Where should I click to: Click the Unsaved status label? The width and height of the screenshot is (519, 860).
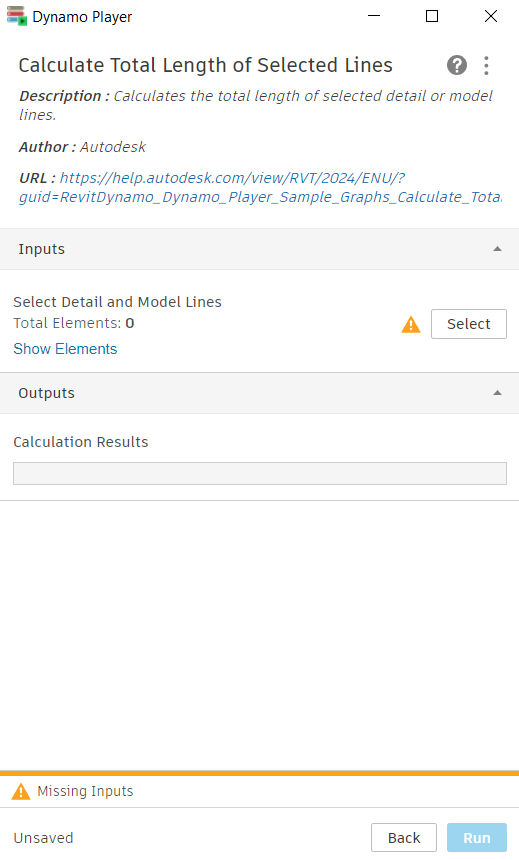click(43, 838)
